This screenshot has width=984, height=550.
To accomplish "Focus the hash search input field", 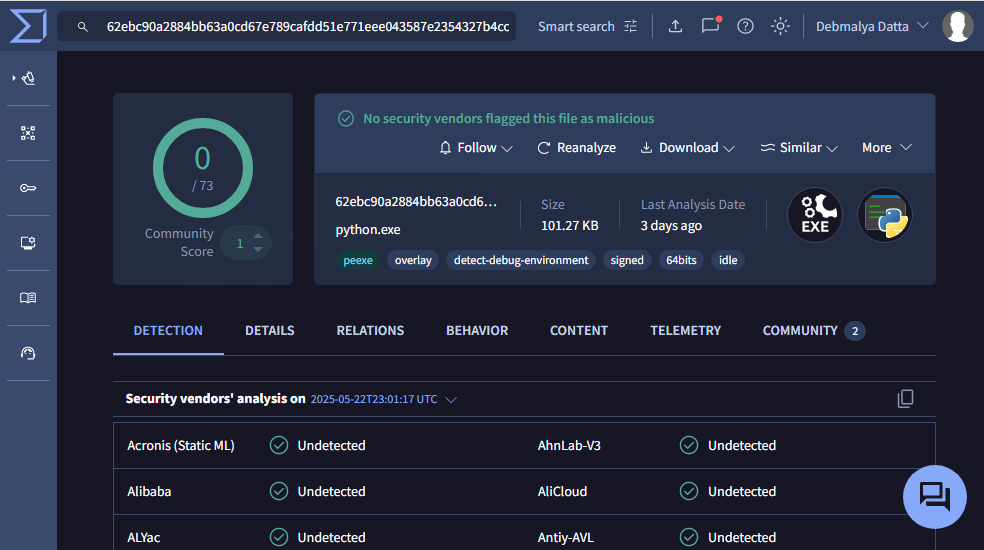I will (308, 26).
